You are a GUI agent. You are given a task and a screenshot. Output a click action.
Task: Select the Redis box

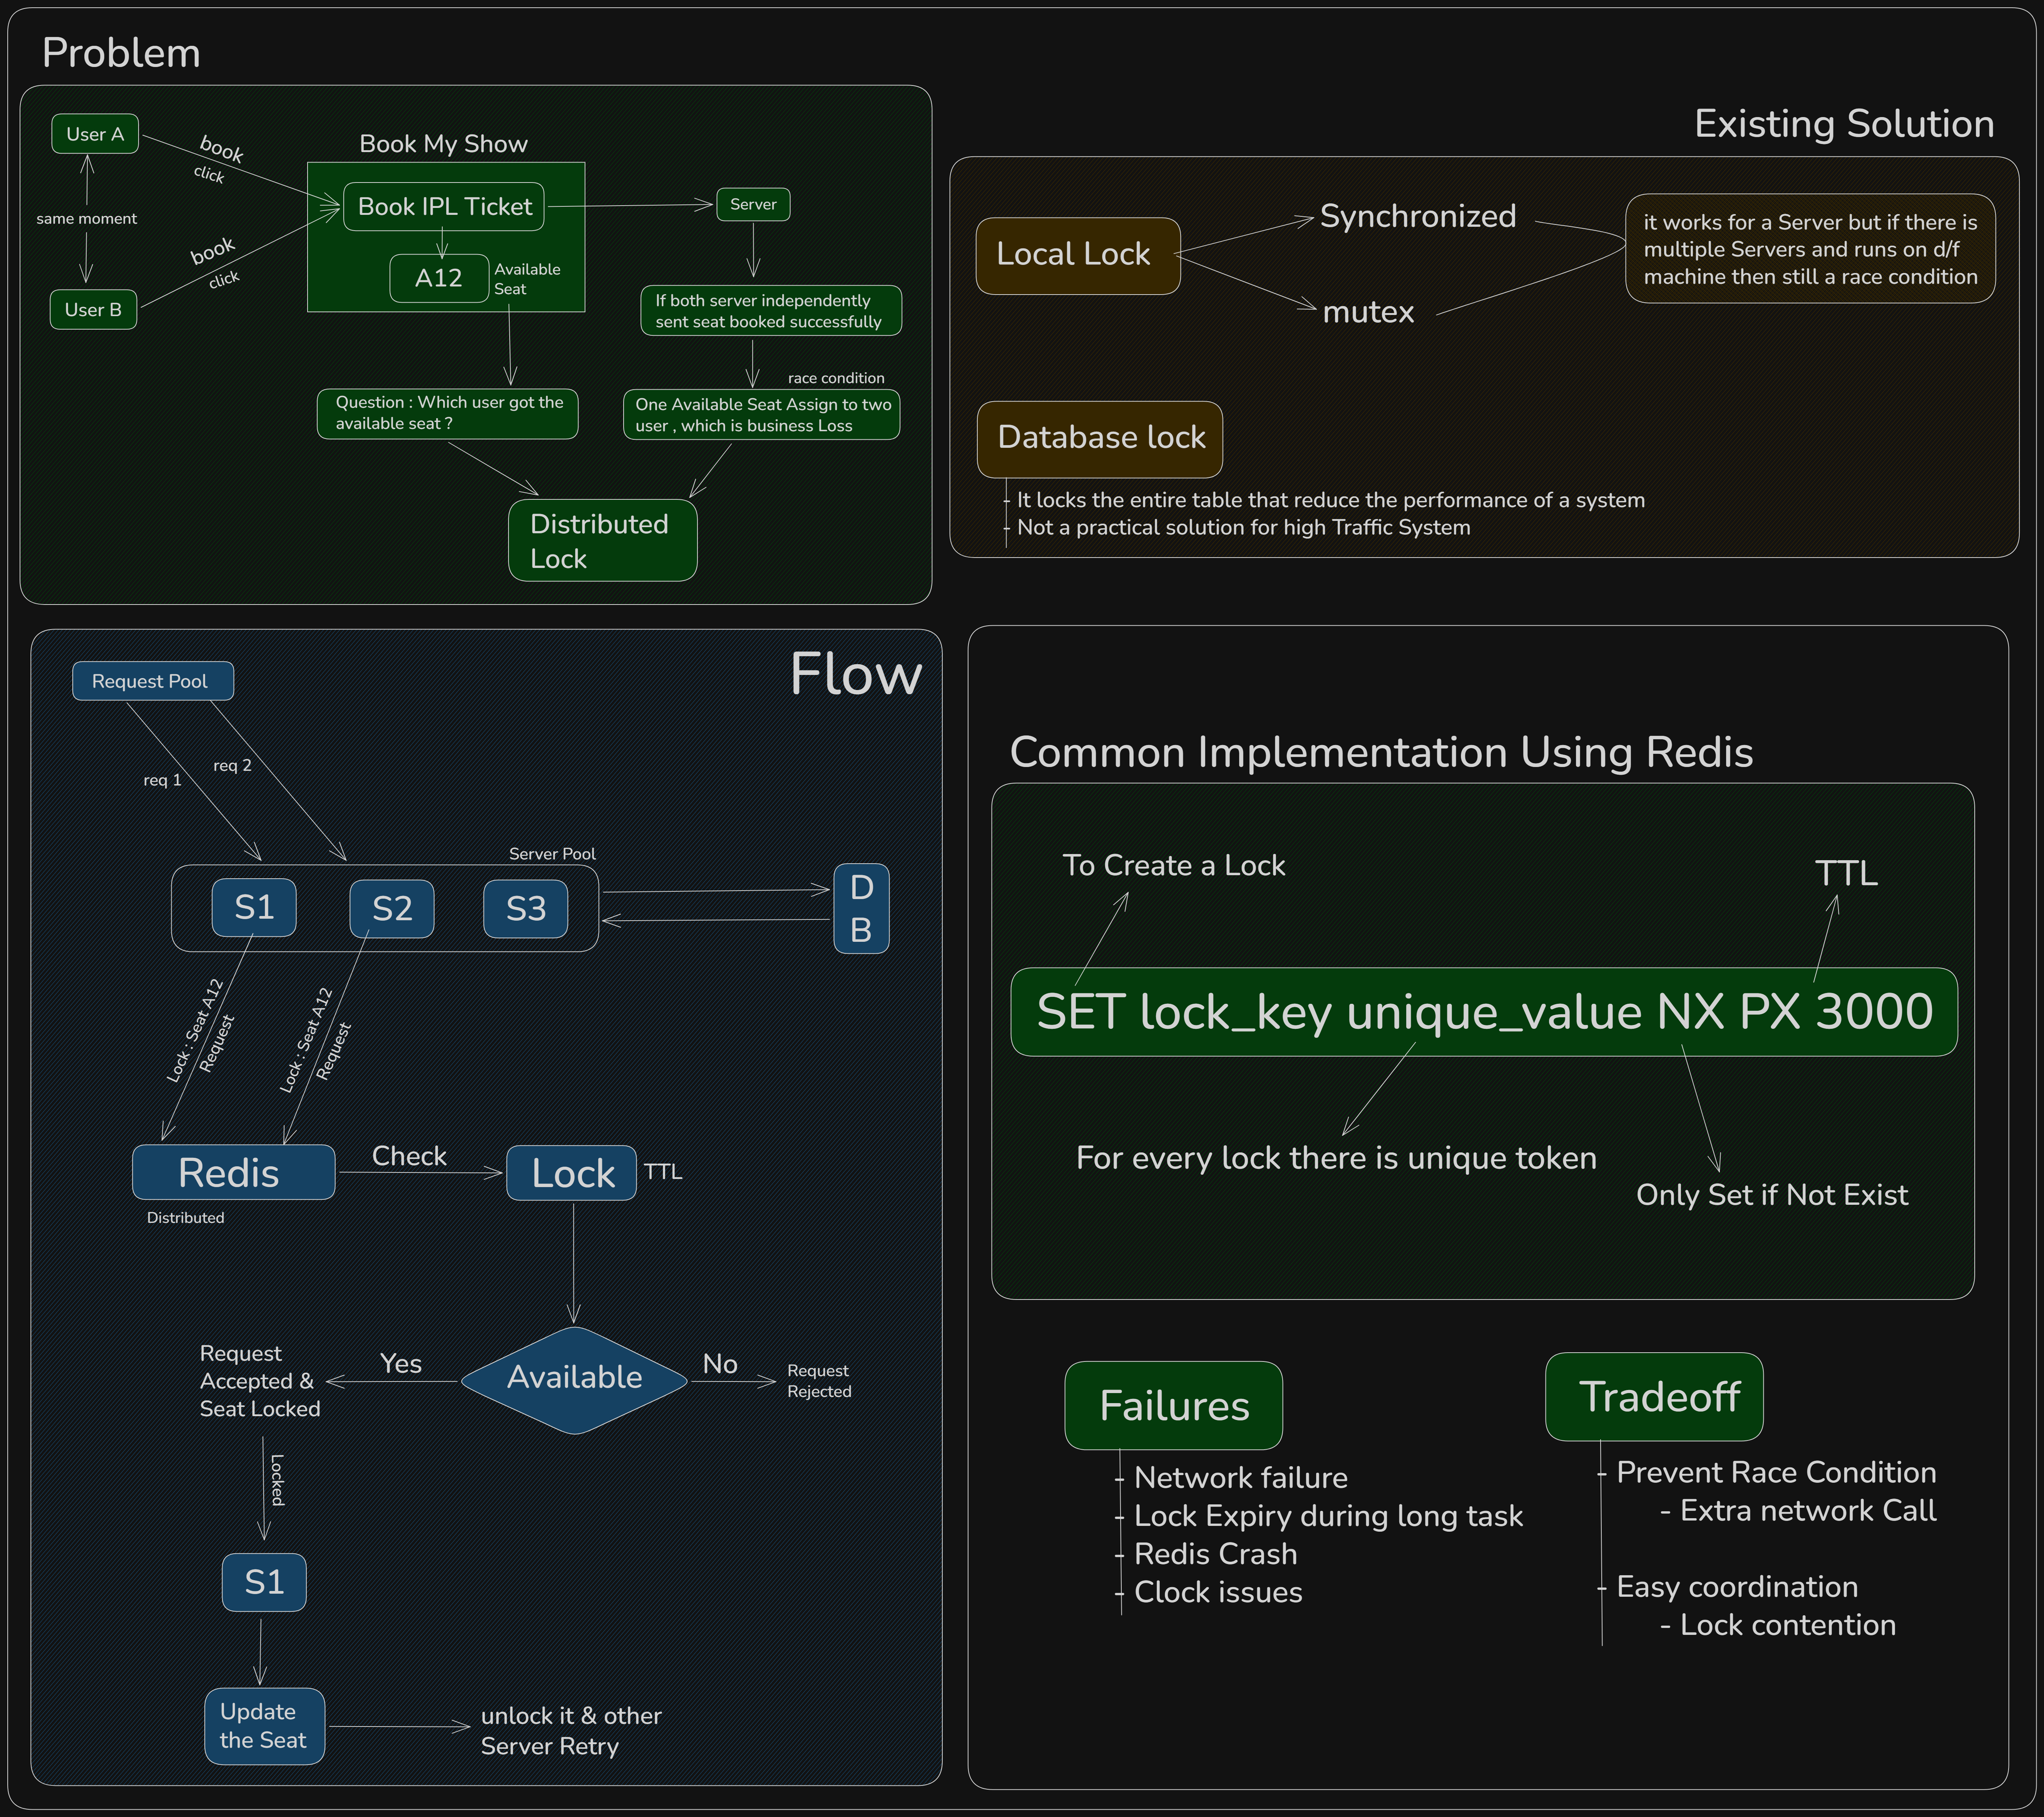[234, 1172]
